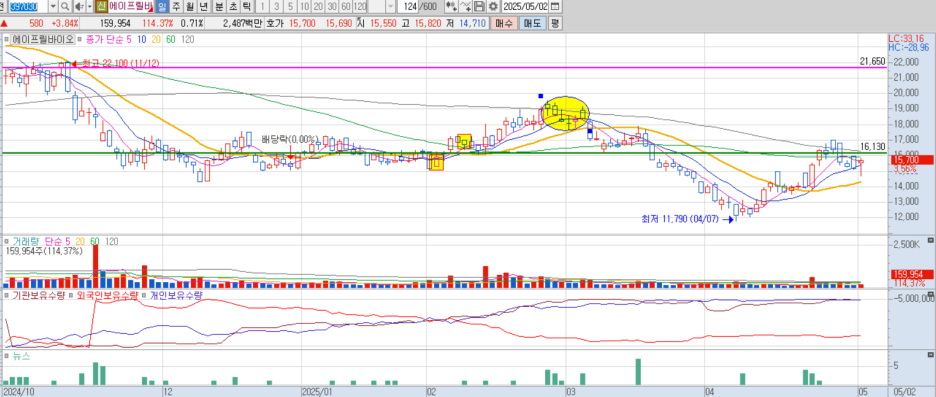Click the 5-day moving average legend number

point(129,39)
